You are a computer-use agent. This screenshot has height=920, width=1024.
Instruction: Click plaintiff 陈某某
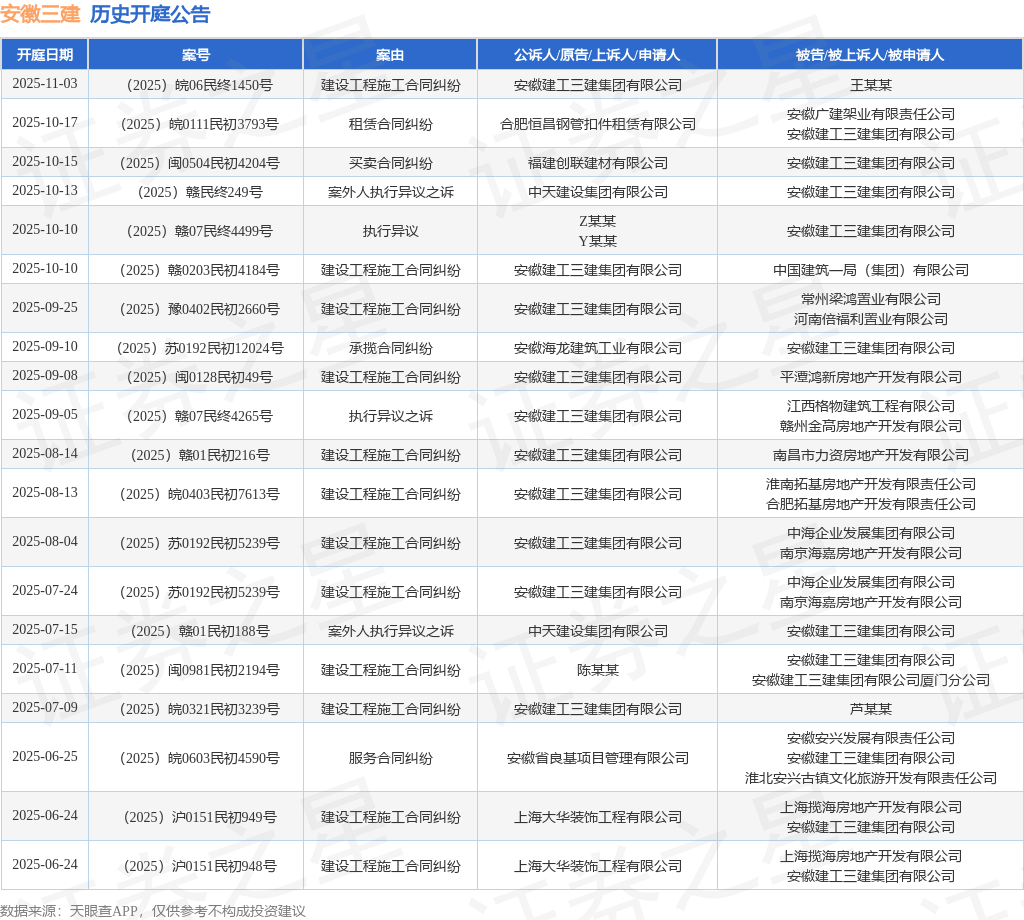tap(598, 671)
